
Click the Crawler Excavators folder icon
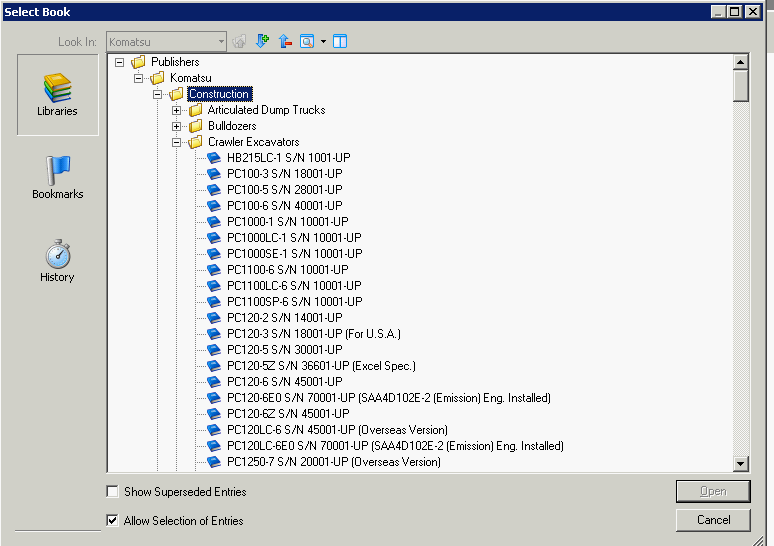coord(195,142)
